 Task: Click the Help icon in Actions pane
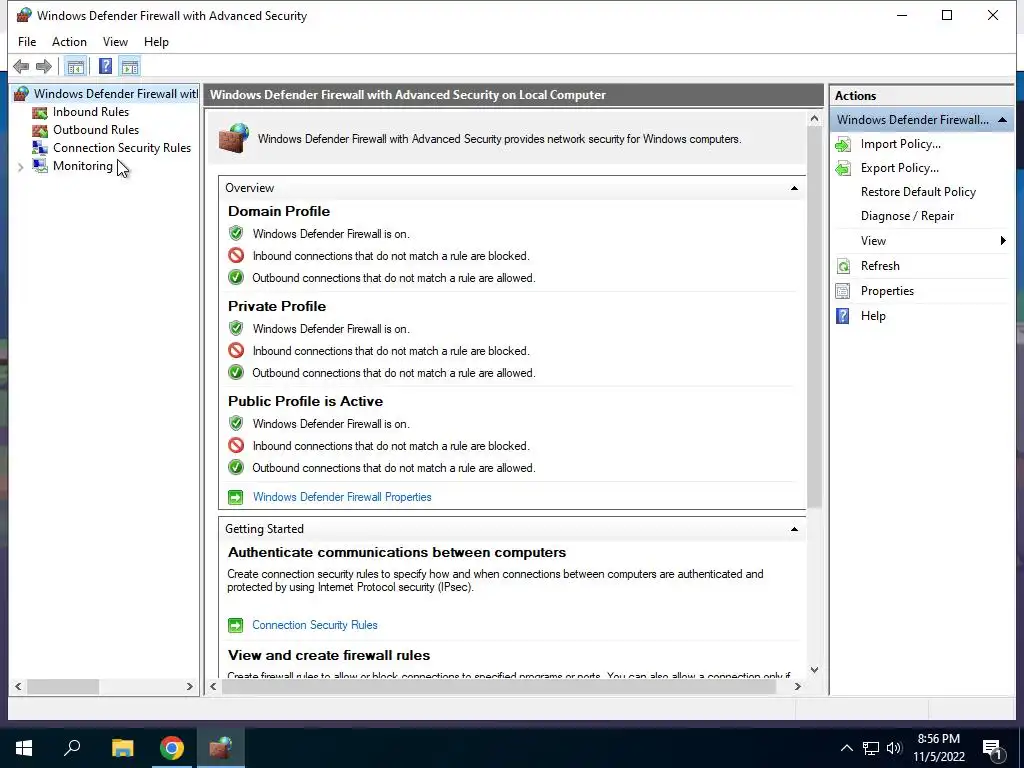tap(843, 316)
